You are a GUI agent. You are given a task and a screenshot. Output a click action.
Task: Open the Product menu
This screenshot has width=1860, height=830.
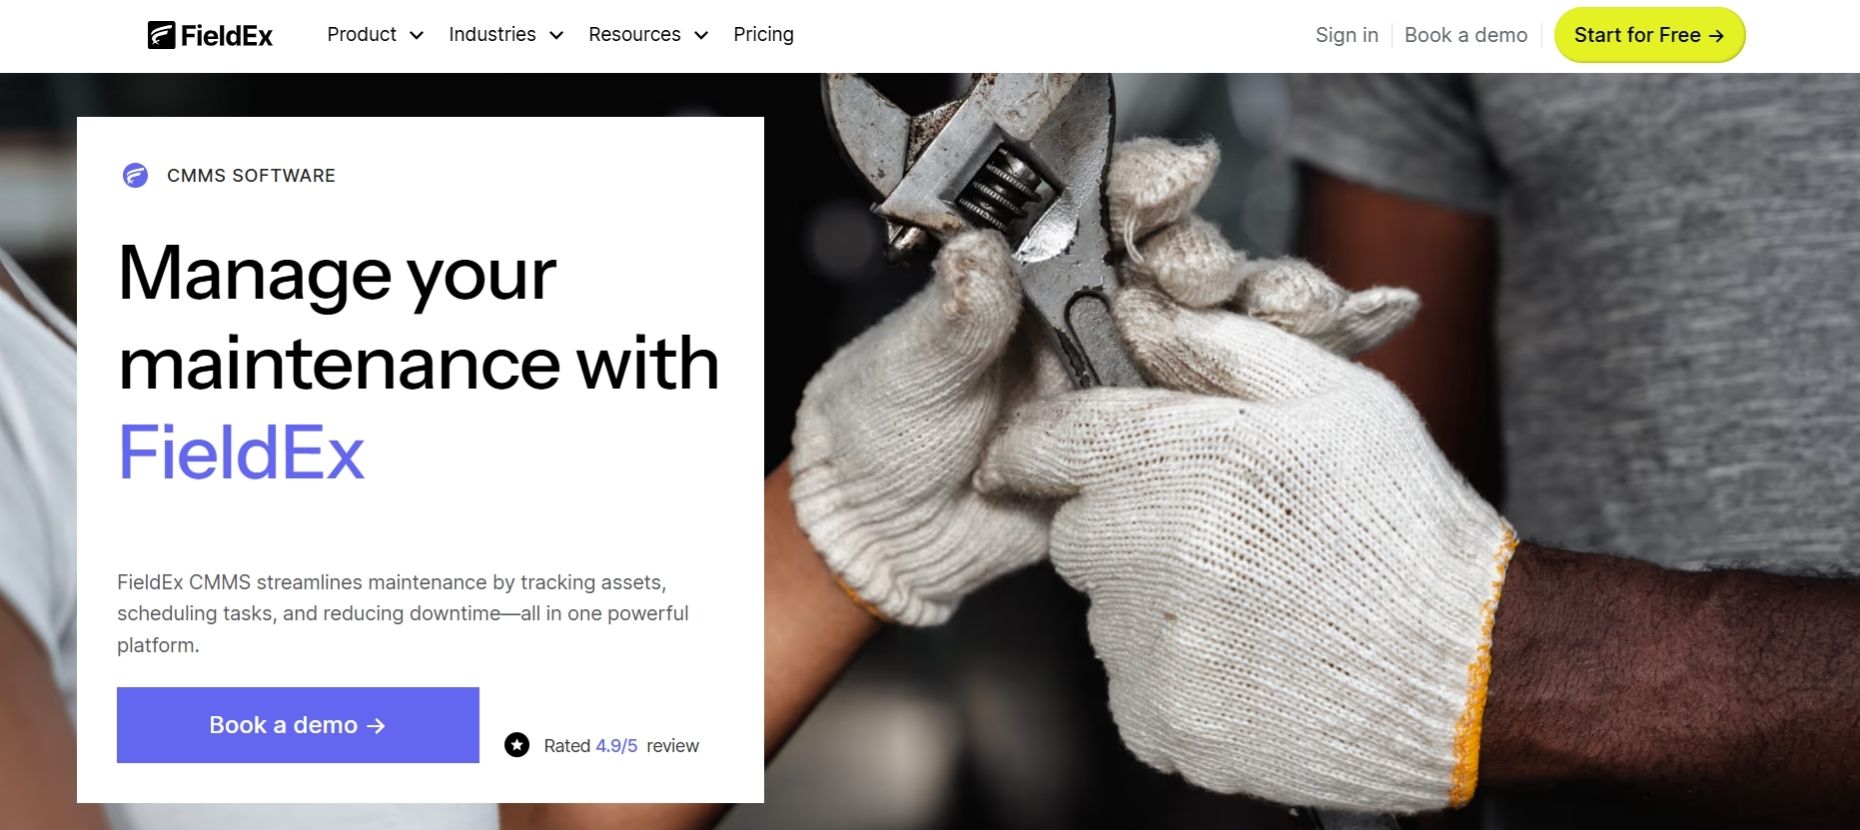pyautogui.click(x=375, y=35)
